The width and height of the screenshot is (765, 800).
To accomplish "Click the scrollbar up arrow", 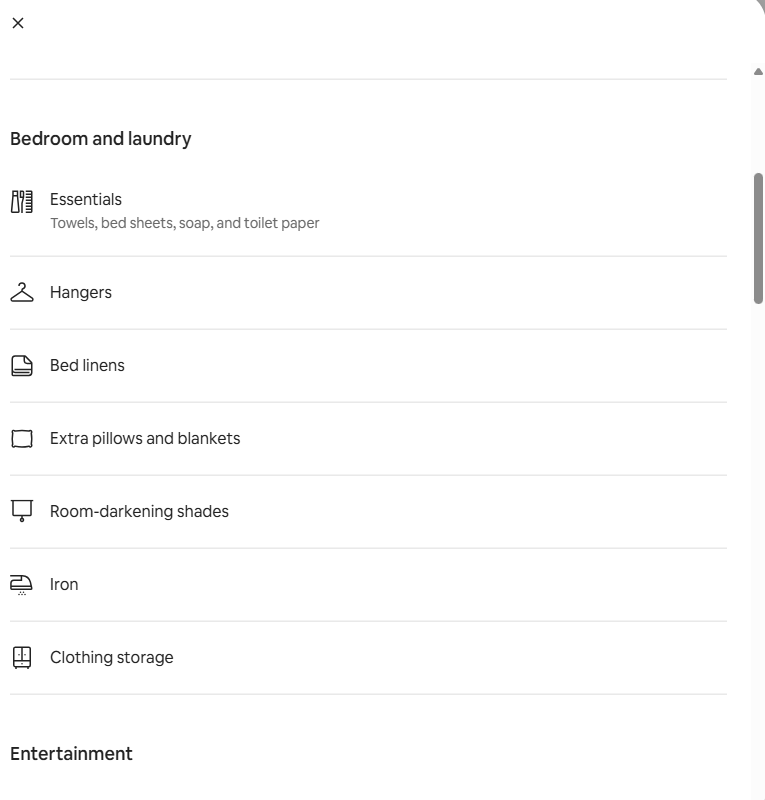I will (758, 72).
